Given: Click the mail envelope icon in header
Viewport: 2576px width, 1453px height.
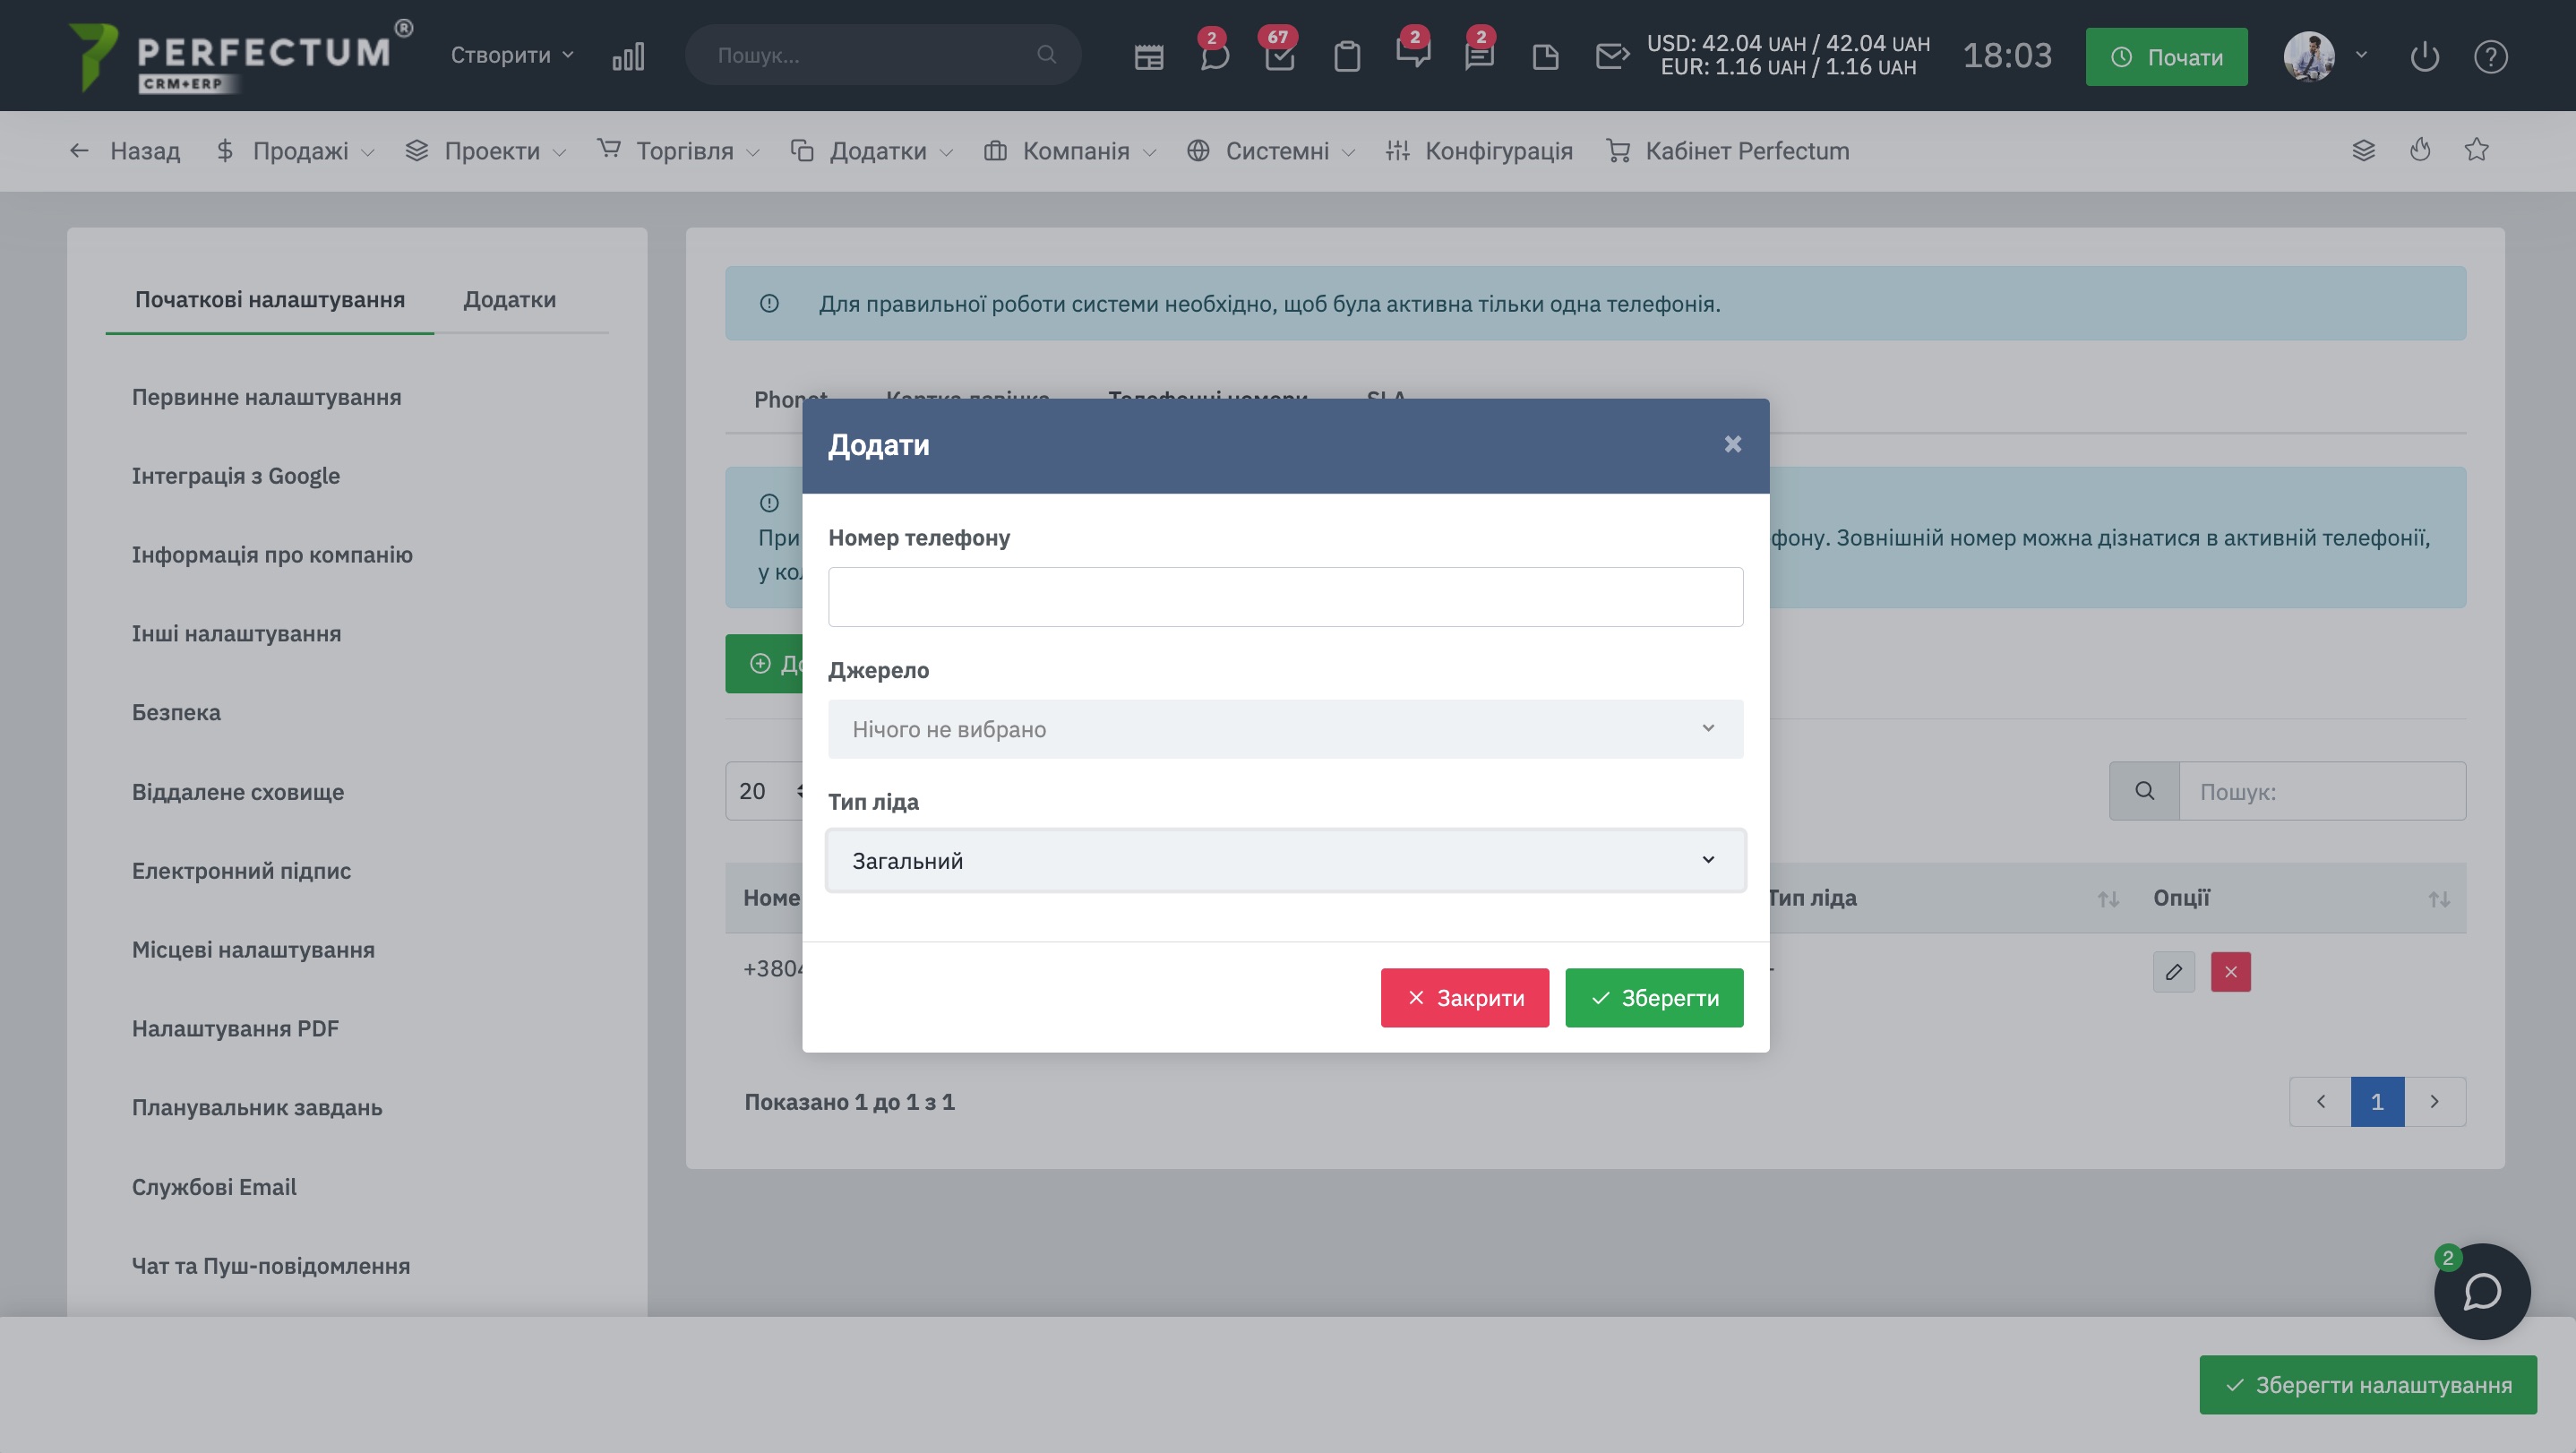Looking at the screenshot, I should click(1611, 57).
